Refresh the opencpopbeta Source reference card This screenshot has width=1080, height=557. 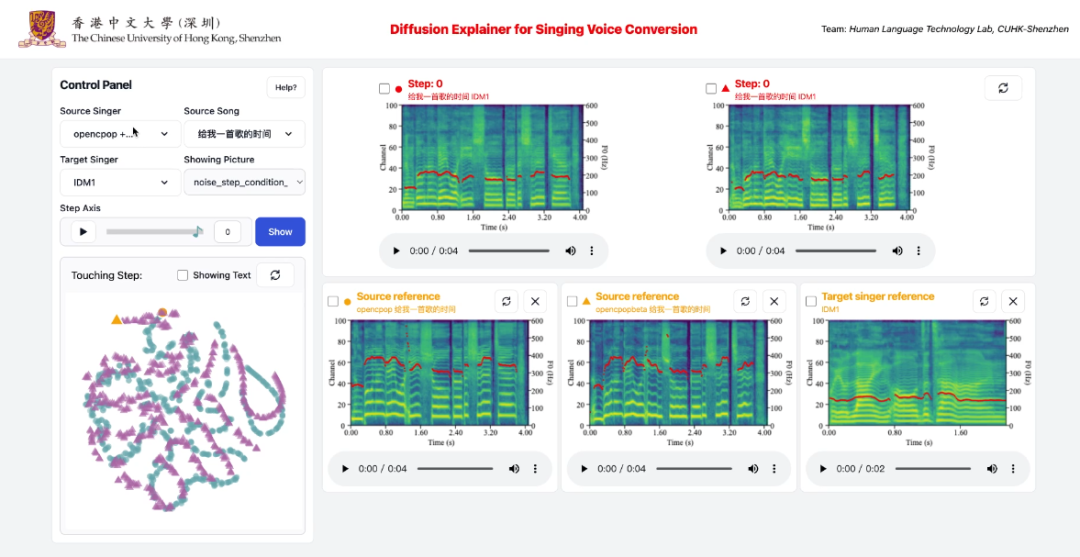pyautogui.click(x=745, y=301)
